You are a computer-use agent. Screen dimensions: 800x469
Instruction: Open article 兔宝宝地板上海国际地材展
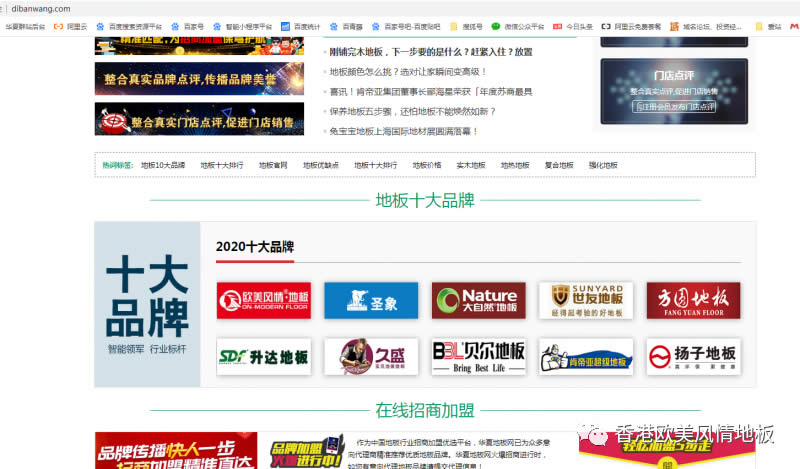pos(404,132)
